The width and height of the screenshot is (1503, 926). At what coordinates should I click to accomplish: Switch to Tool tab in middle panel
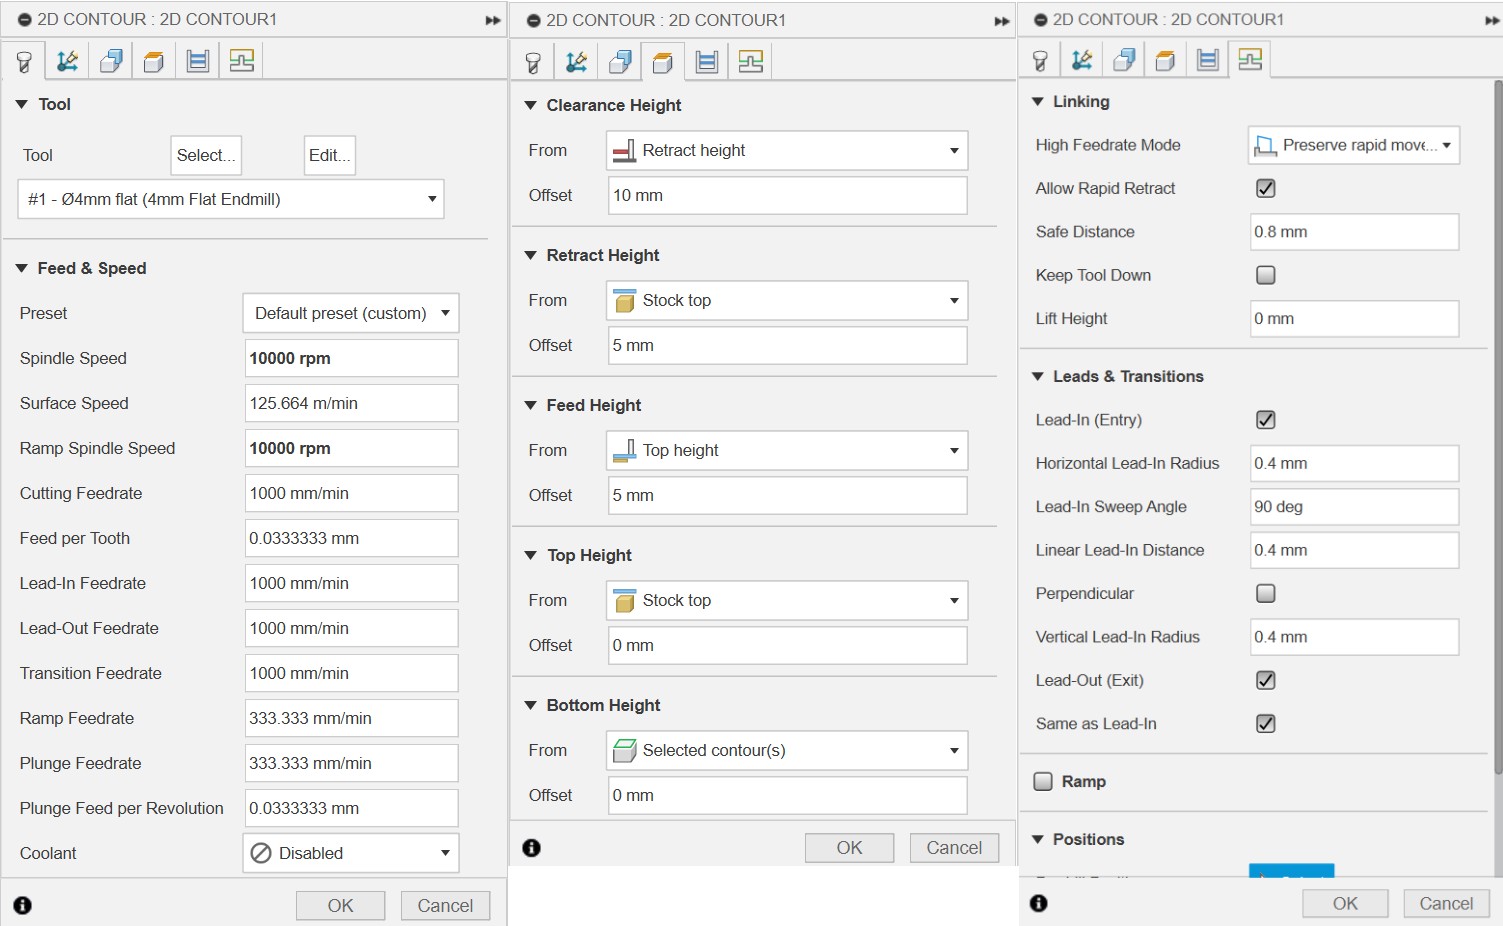pos(533,62)
